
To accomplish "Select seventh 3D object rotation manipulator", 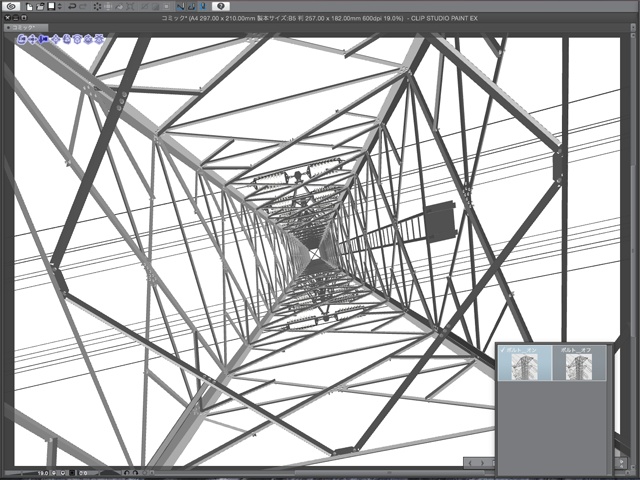I will [x=88, y=39].
